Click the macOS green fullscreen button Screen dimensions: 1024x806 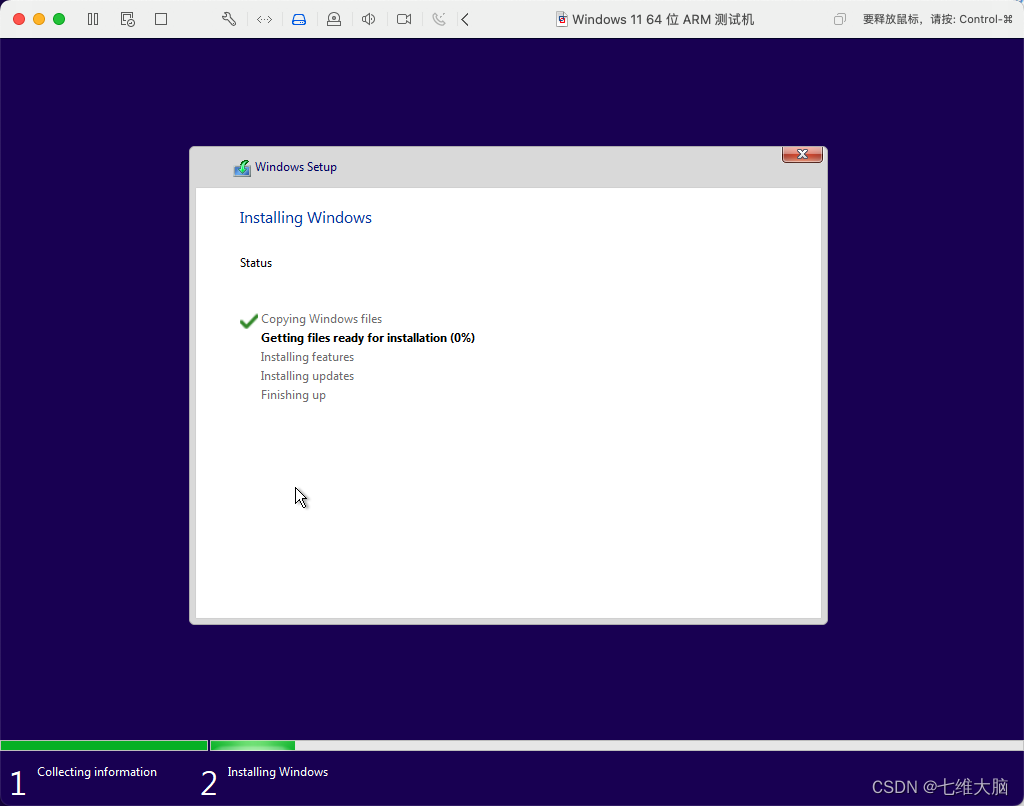click(x=59, y=19)
